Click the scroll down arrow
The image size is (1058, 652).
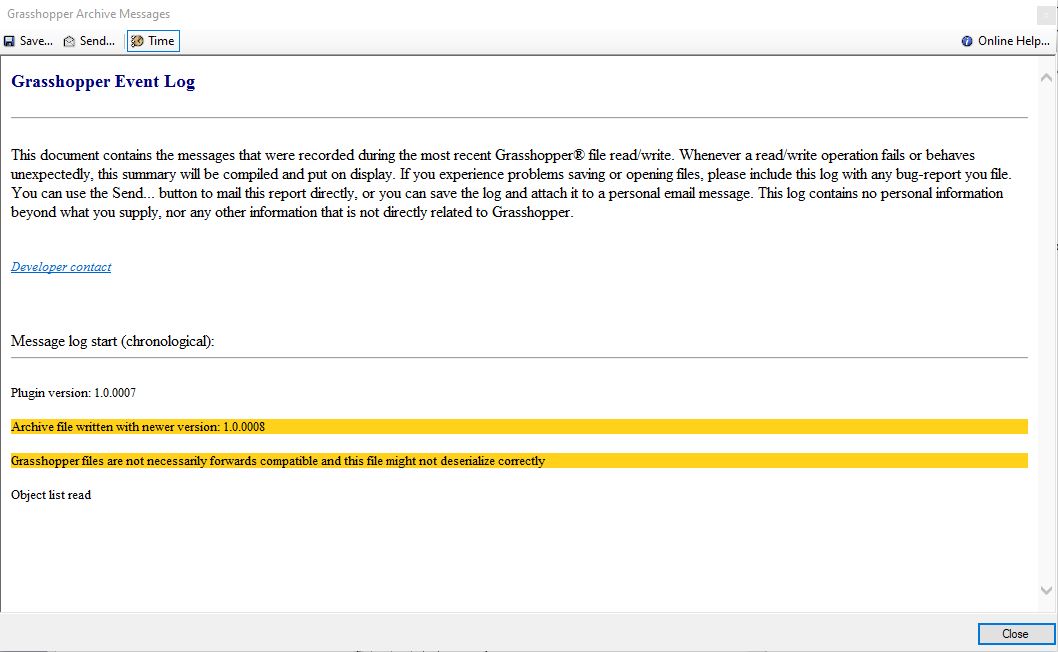pos(1046,590)
